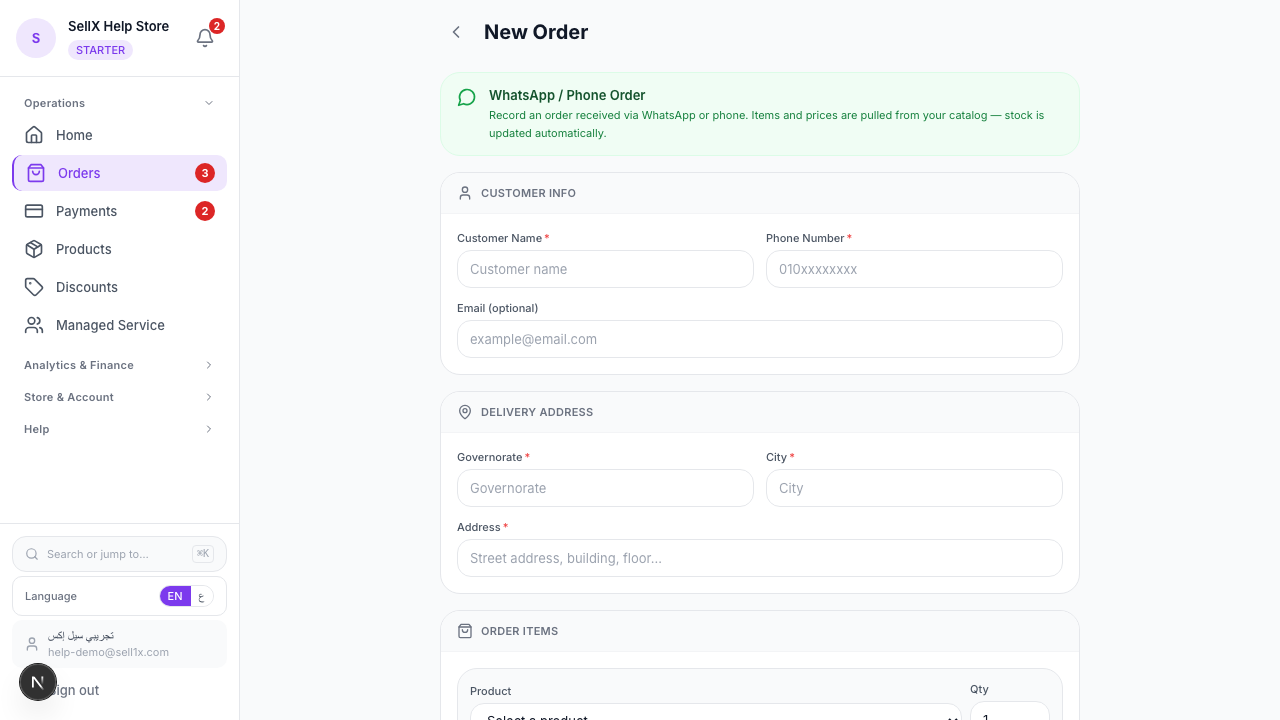Image resolution: width=1280 pixels, height=720 pixels.
Task: Switch language to Arabic
Action: pos(202,596)
